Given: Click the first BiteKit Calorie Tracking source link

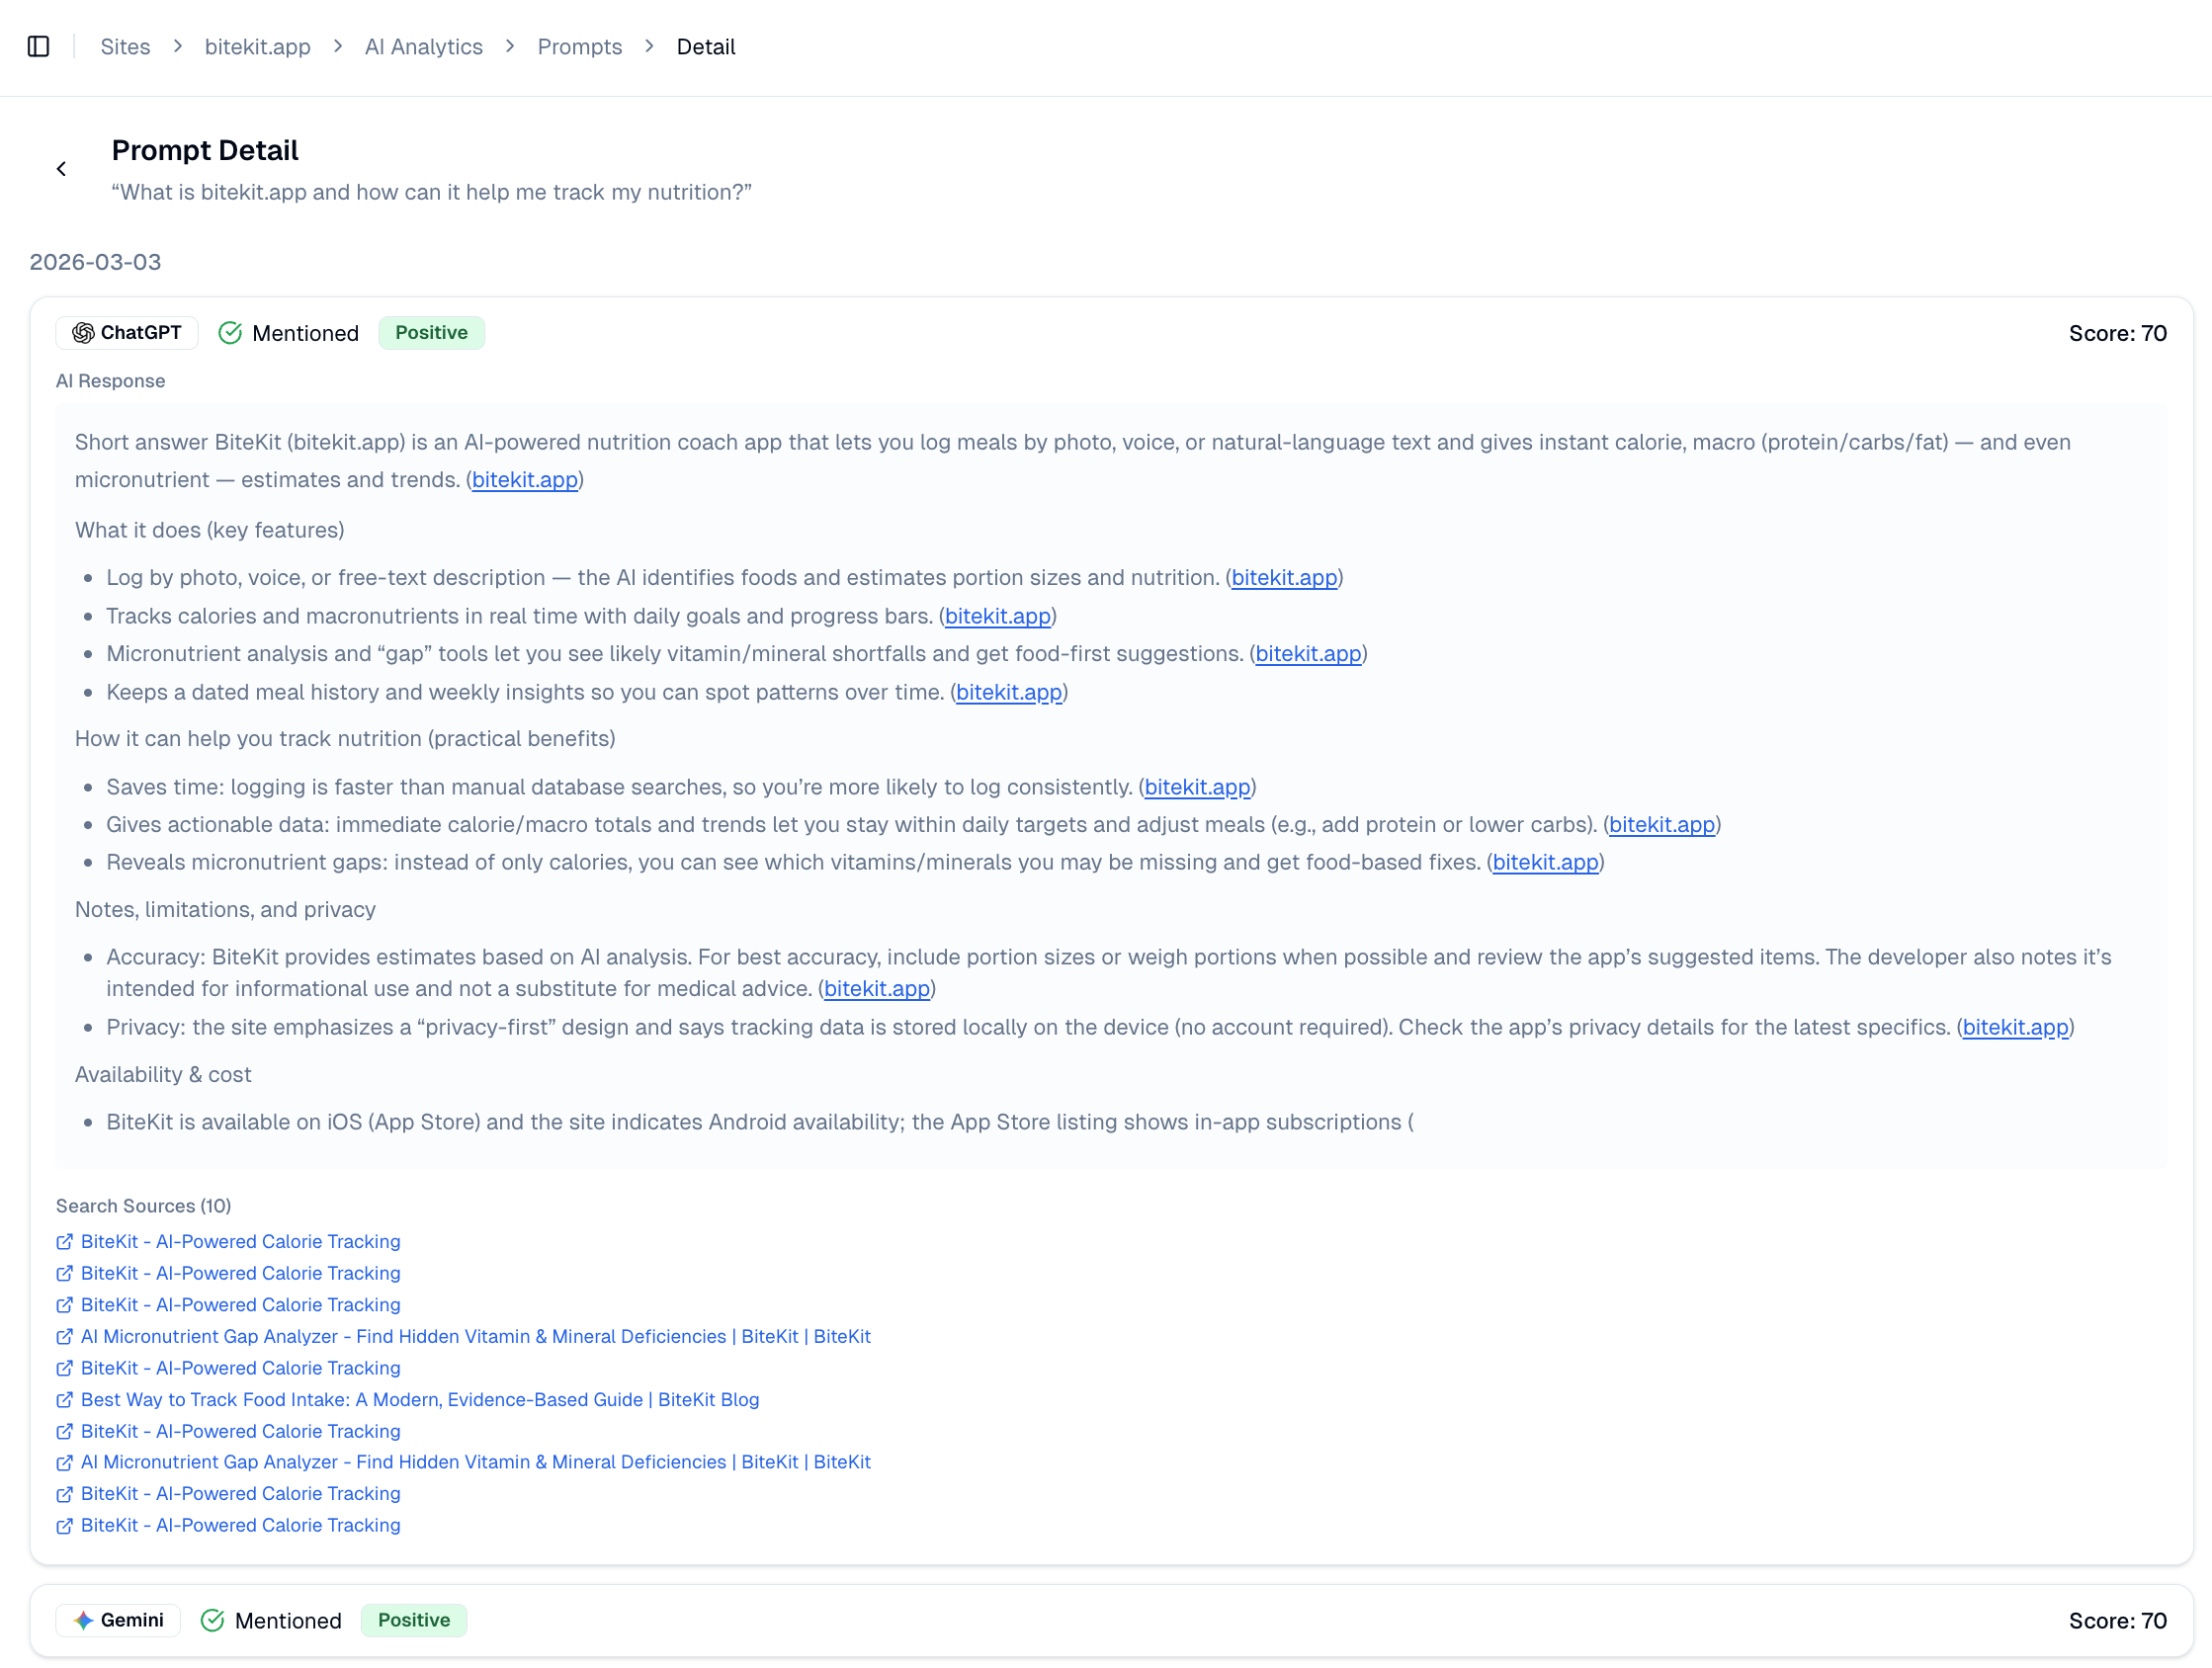Looking at the screenshot, I should (x=240, y=1241).
